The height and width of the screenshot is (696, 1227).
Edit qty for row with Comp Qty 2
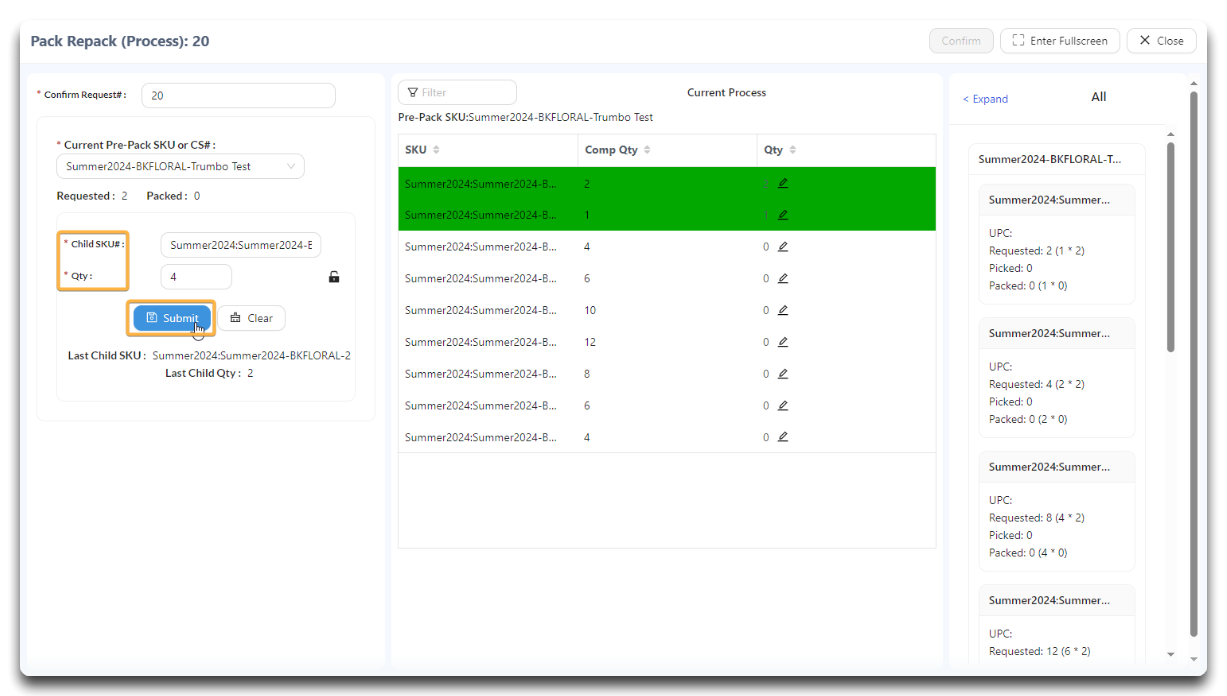783,183
